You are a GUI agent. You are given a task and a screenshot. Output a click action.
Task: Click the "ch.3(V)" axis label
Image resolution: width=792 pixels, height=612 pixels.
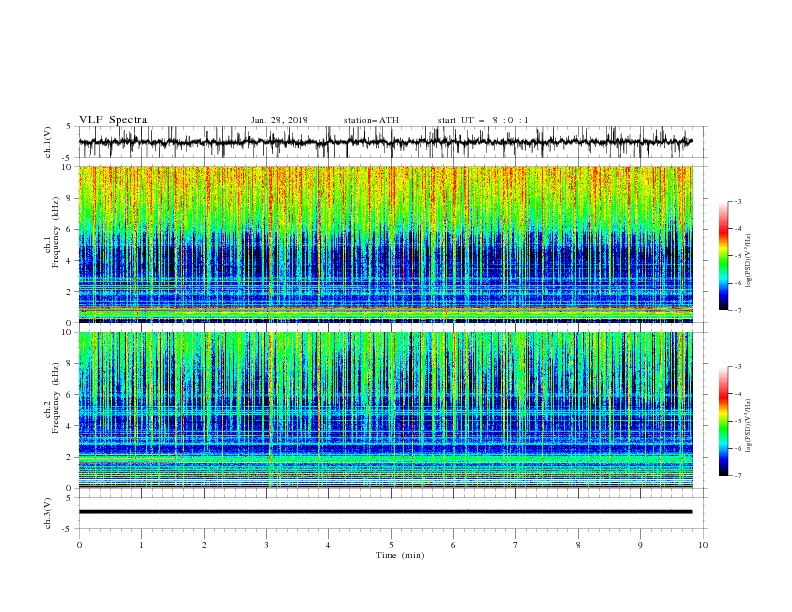point(48,513)
